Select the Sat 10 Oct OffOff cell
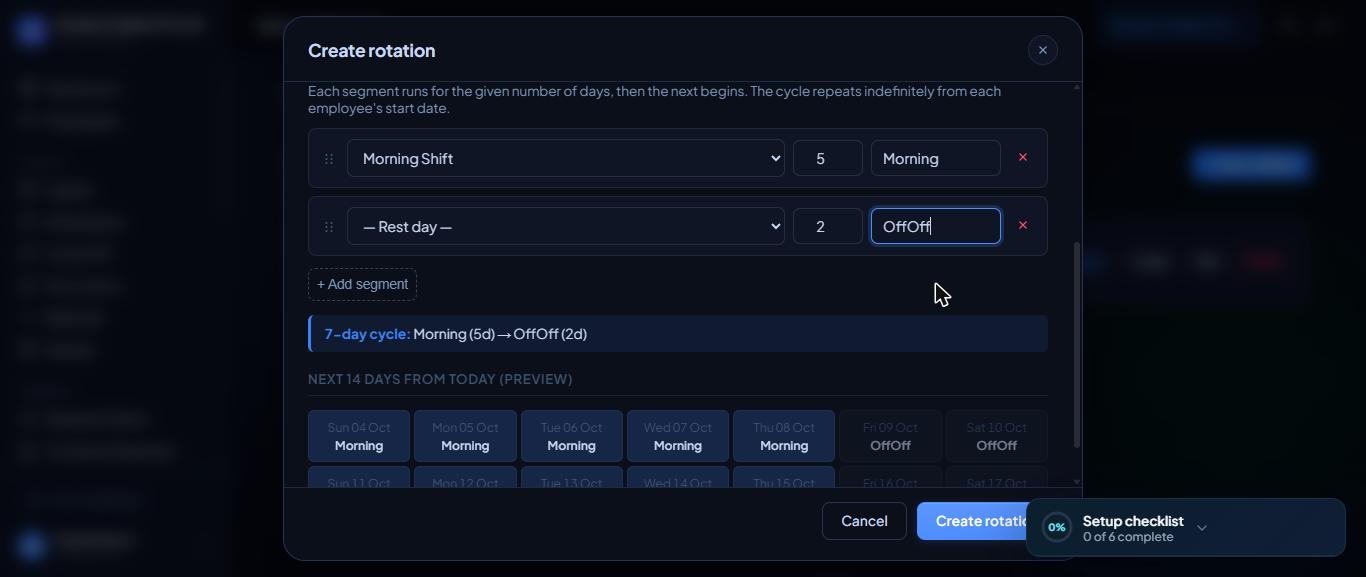The width and height of the screenshot is (1366, 577). [x=997, y=436]
